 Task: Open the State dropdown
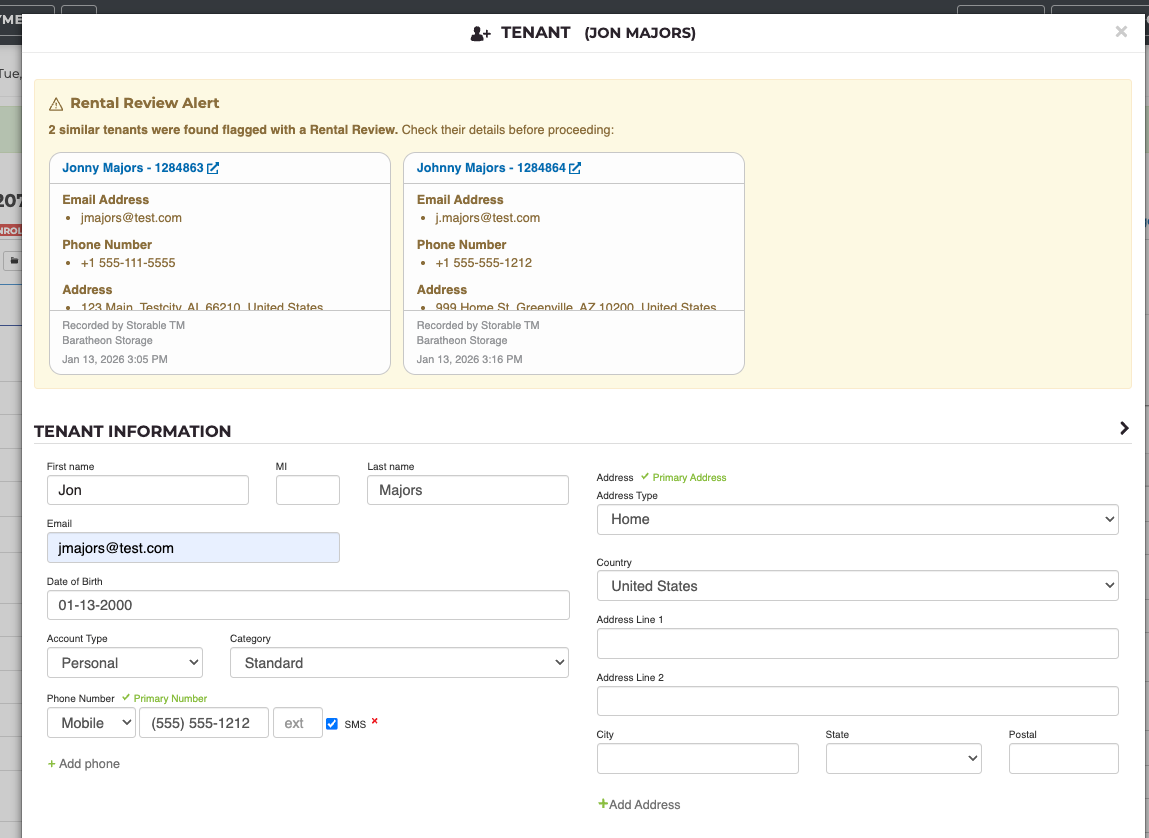coord(903,759)
